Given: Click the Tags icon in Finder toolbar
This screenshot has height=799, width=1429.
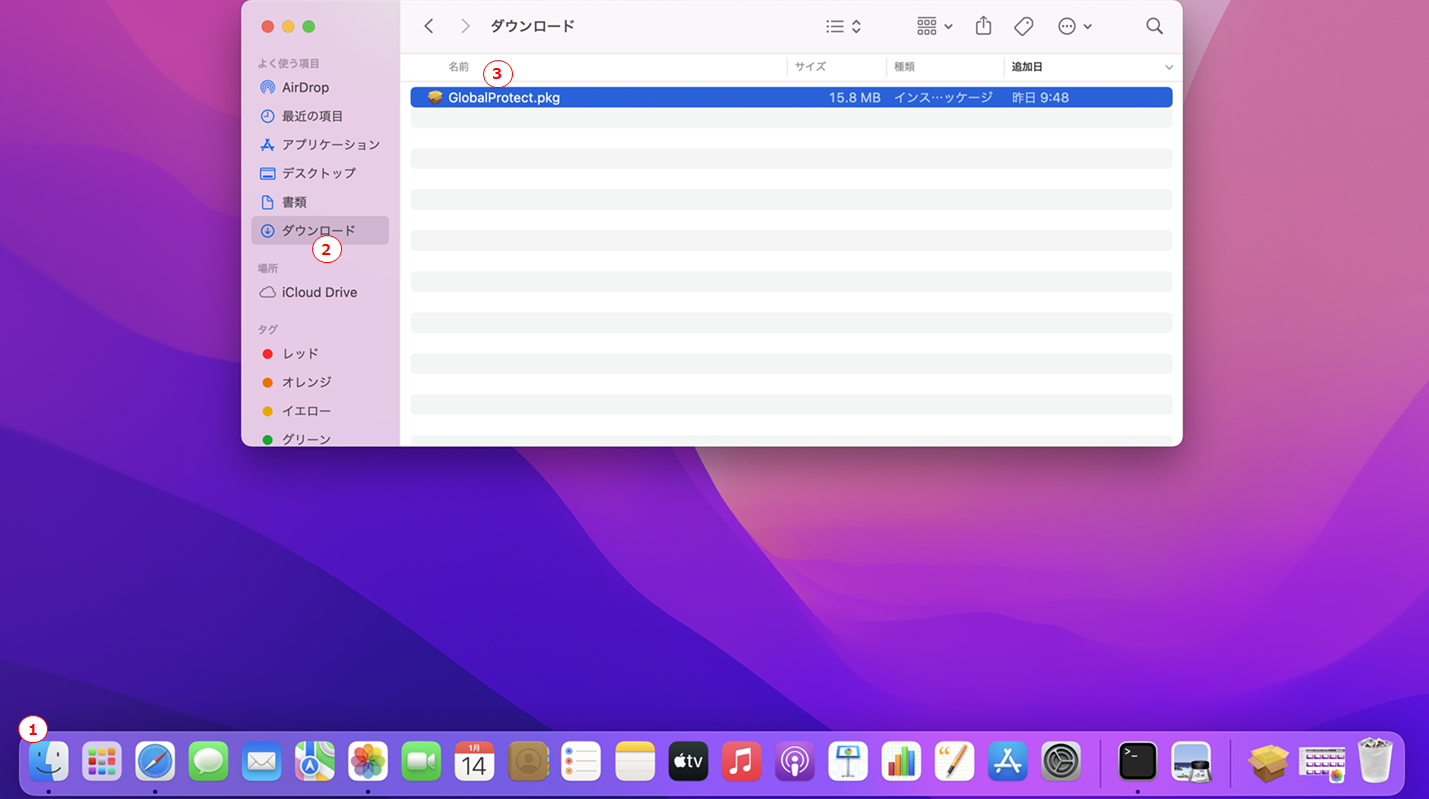Looking at the screenshot, I should click(x=1023, y=26).
